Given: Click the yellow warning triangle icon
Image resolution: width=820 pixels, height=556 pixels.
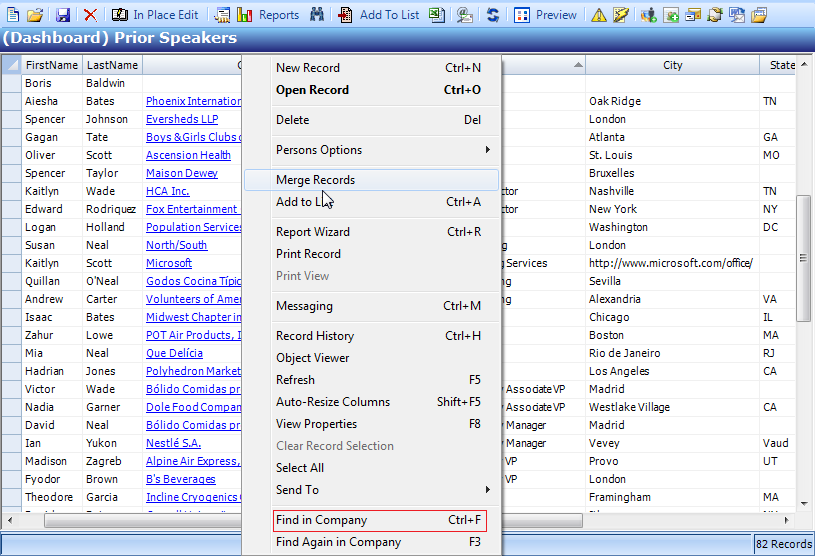Looking at the screenshot, I should (x=598, y=15).
